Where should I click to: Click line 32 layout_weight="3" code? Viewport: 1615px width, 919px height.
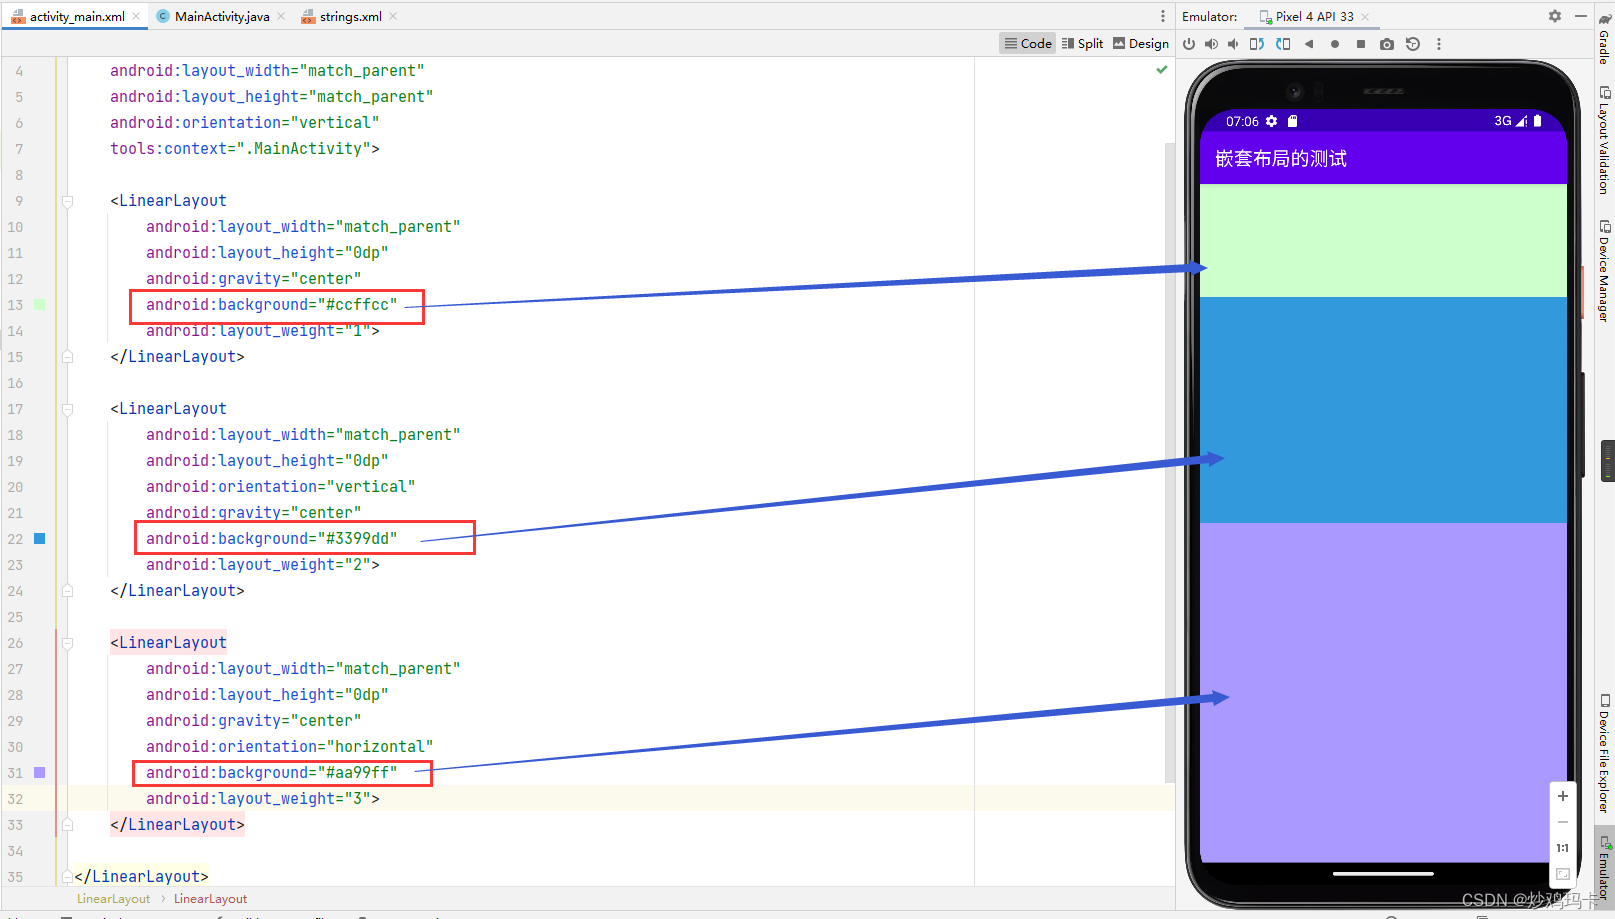click(x=263, y=798)
